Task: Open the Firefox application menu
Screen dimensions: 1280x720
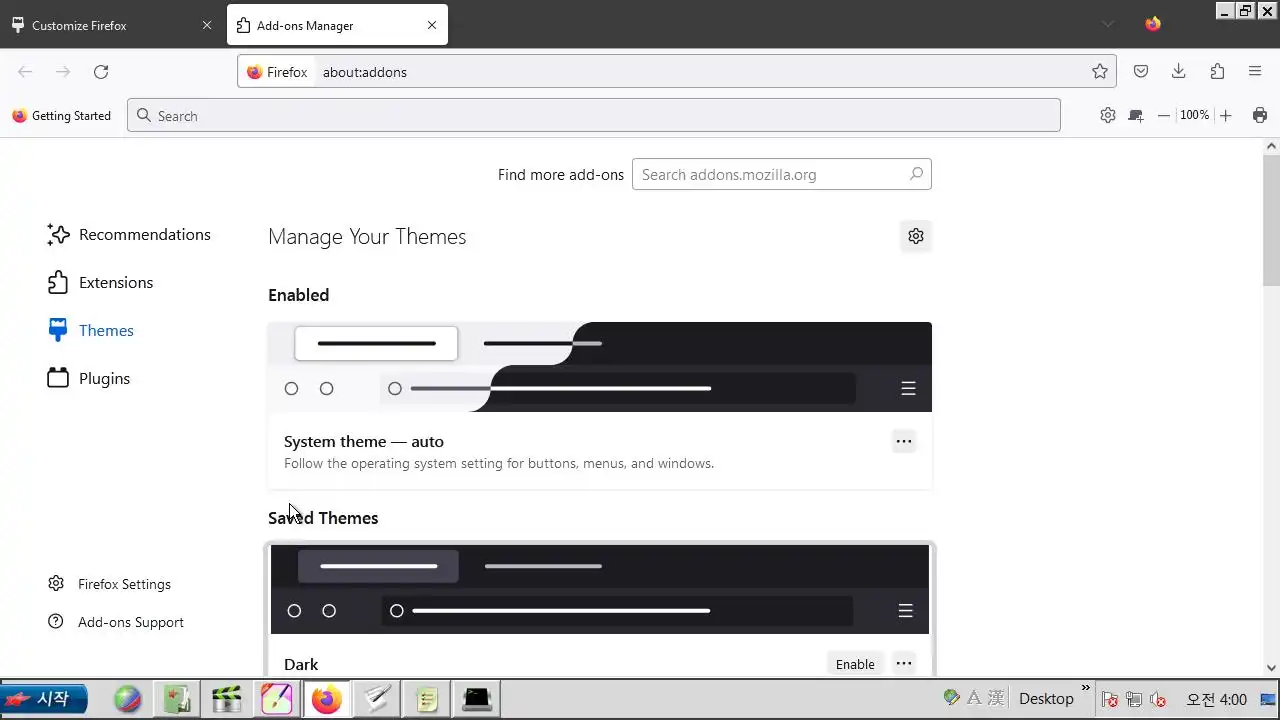Action: (1255, 71)
